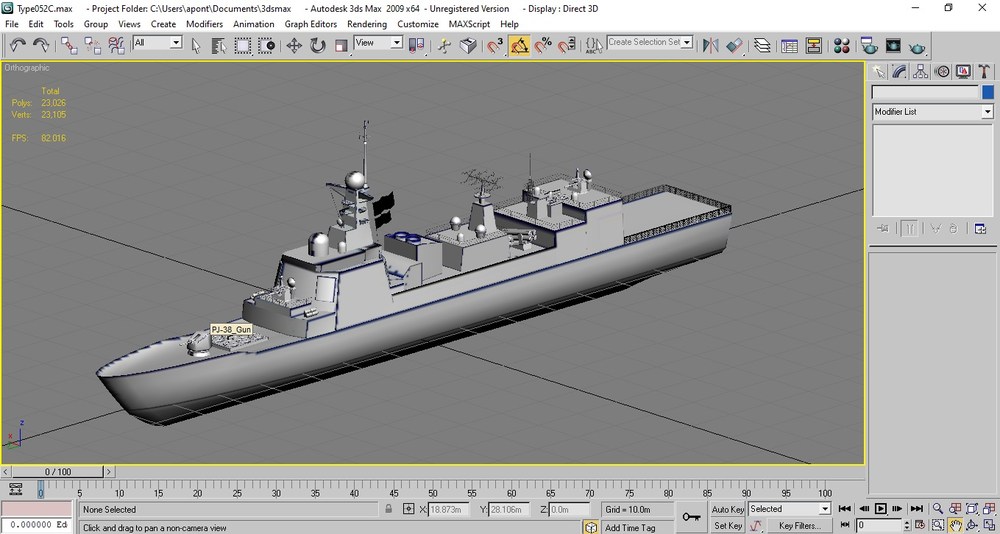The height and width of the screenshot is (534, 1000).
Task: Activate the Select and Move tool
Action: 294,45
